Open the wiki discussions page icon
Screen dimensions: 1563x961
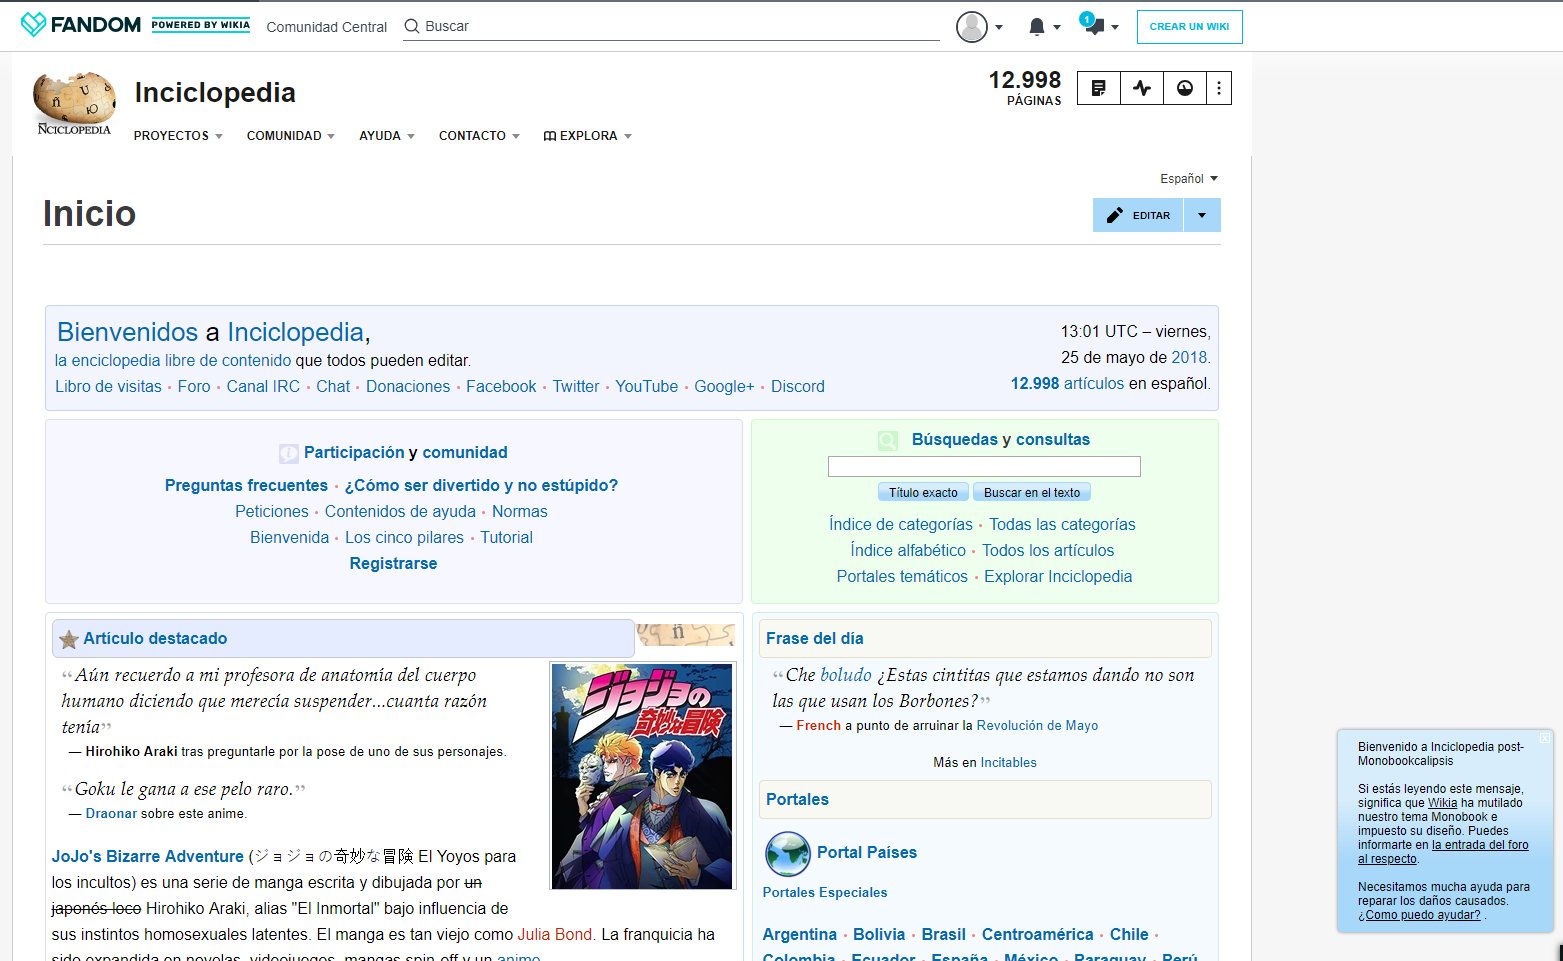coord(1098,88)
